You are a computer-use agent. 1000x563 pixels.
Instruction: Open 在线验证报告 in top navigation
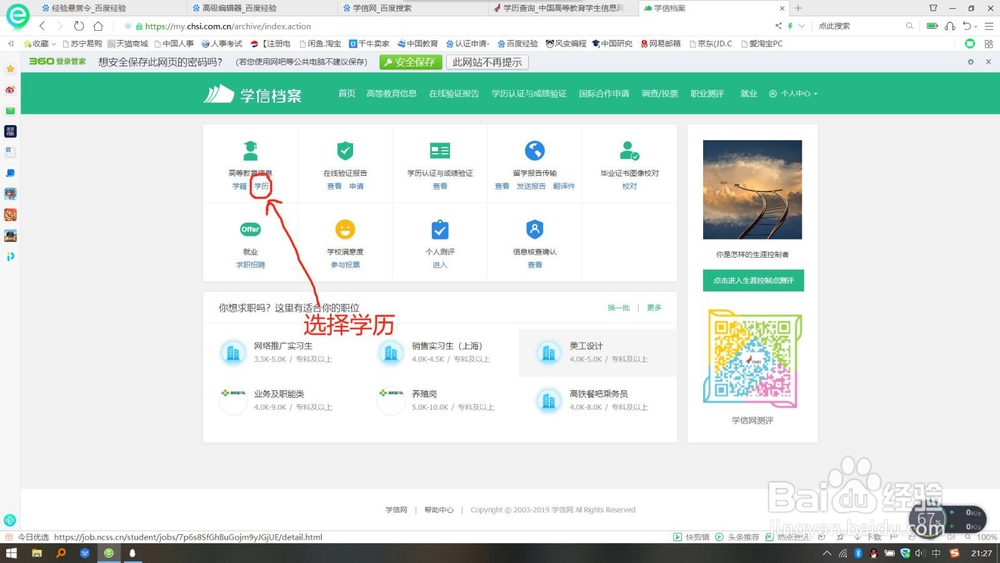point(453,94)
